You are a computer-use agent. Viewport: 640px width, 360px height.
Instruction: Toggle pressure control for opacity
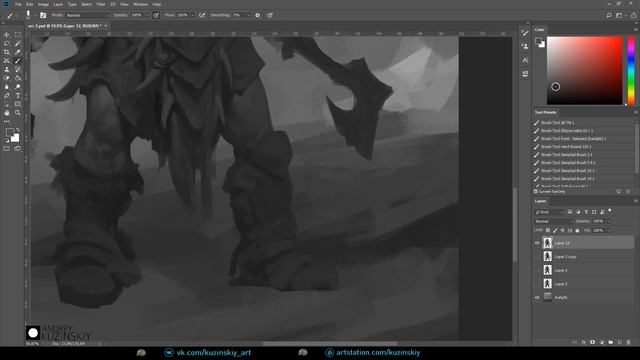tap(156, 15)
